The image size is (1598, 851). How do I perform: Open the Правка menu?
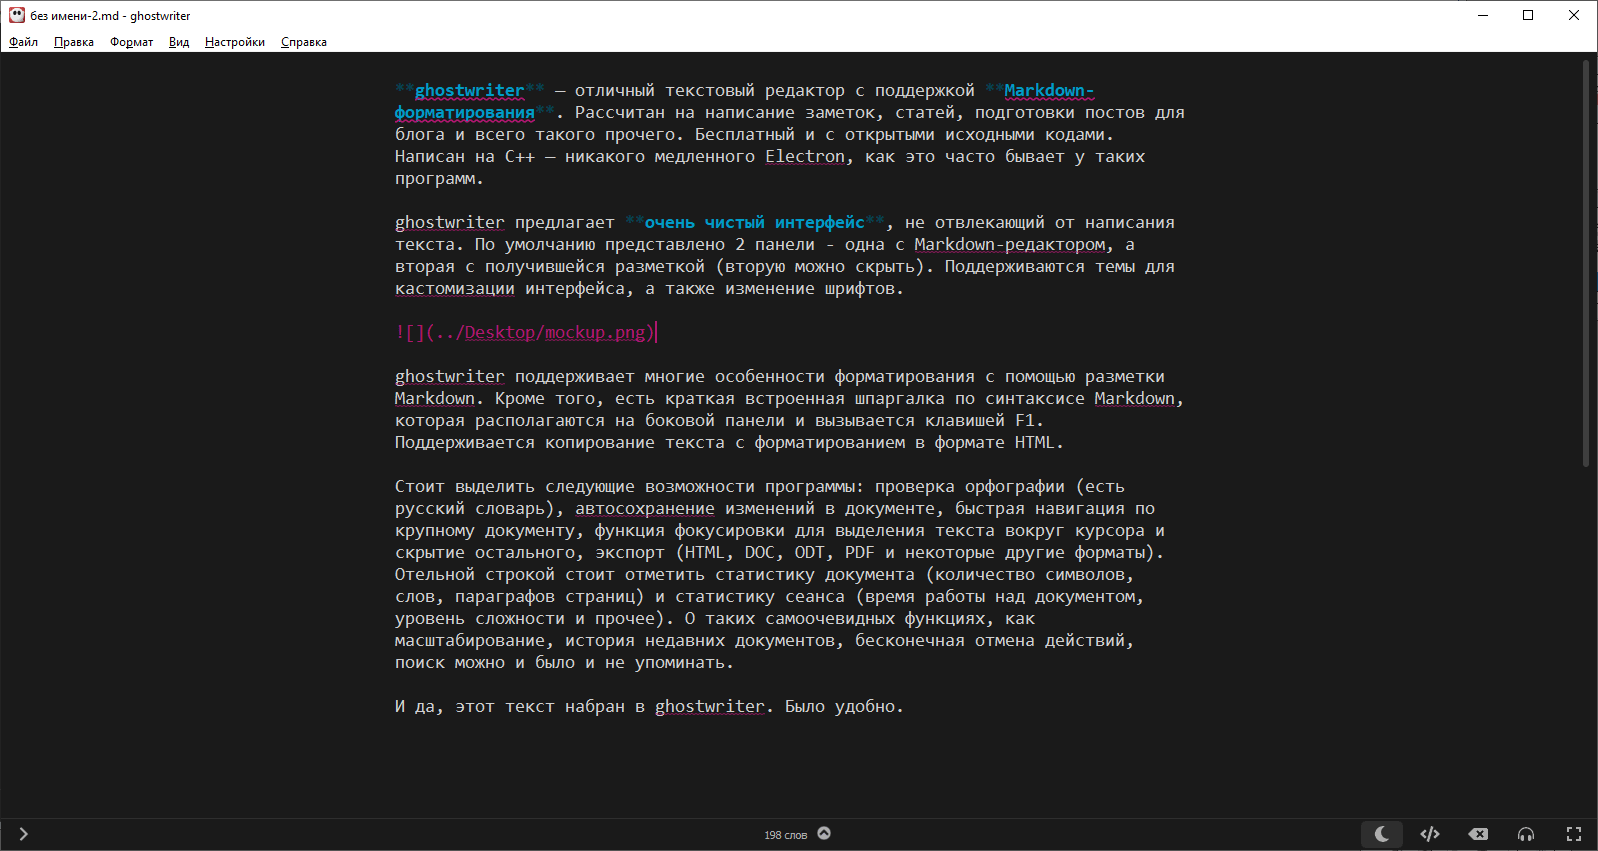(74, 42)
